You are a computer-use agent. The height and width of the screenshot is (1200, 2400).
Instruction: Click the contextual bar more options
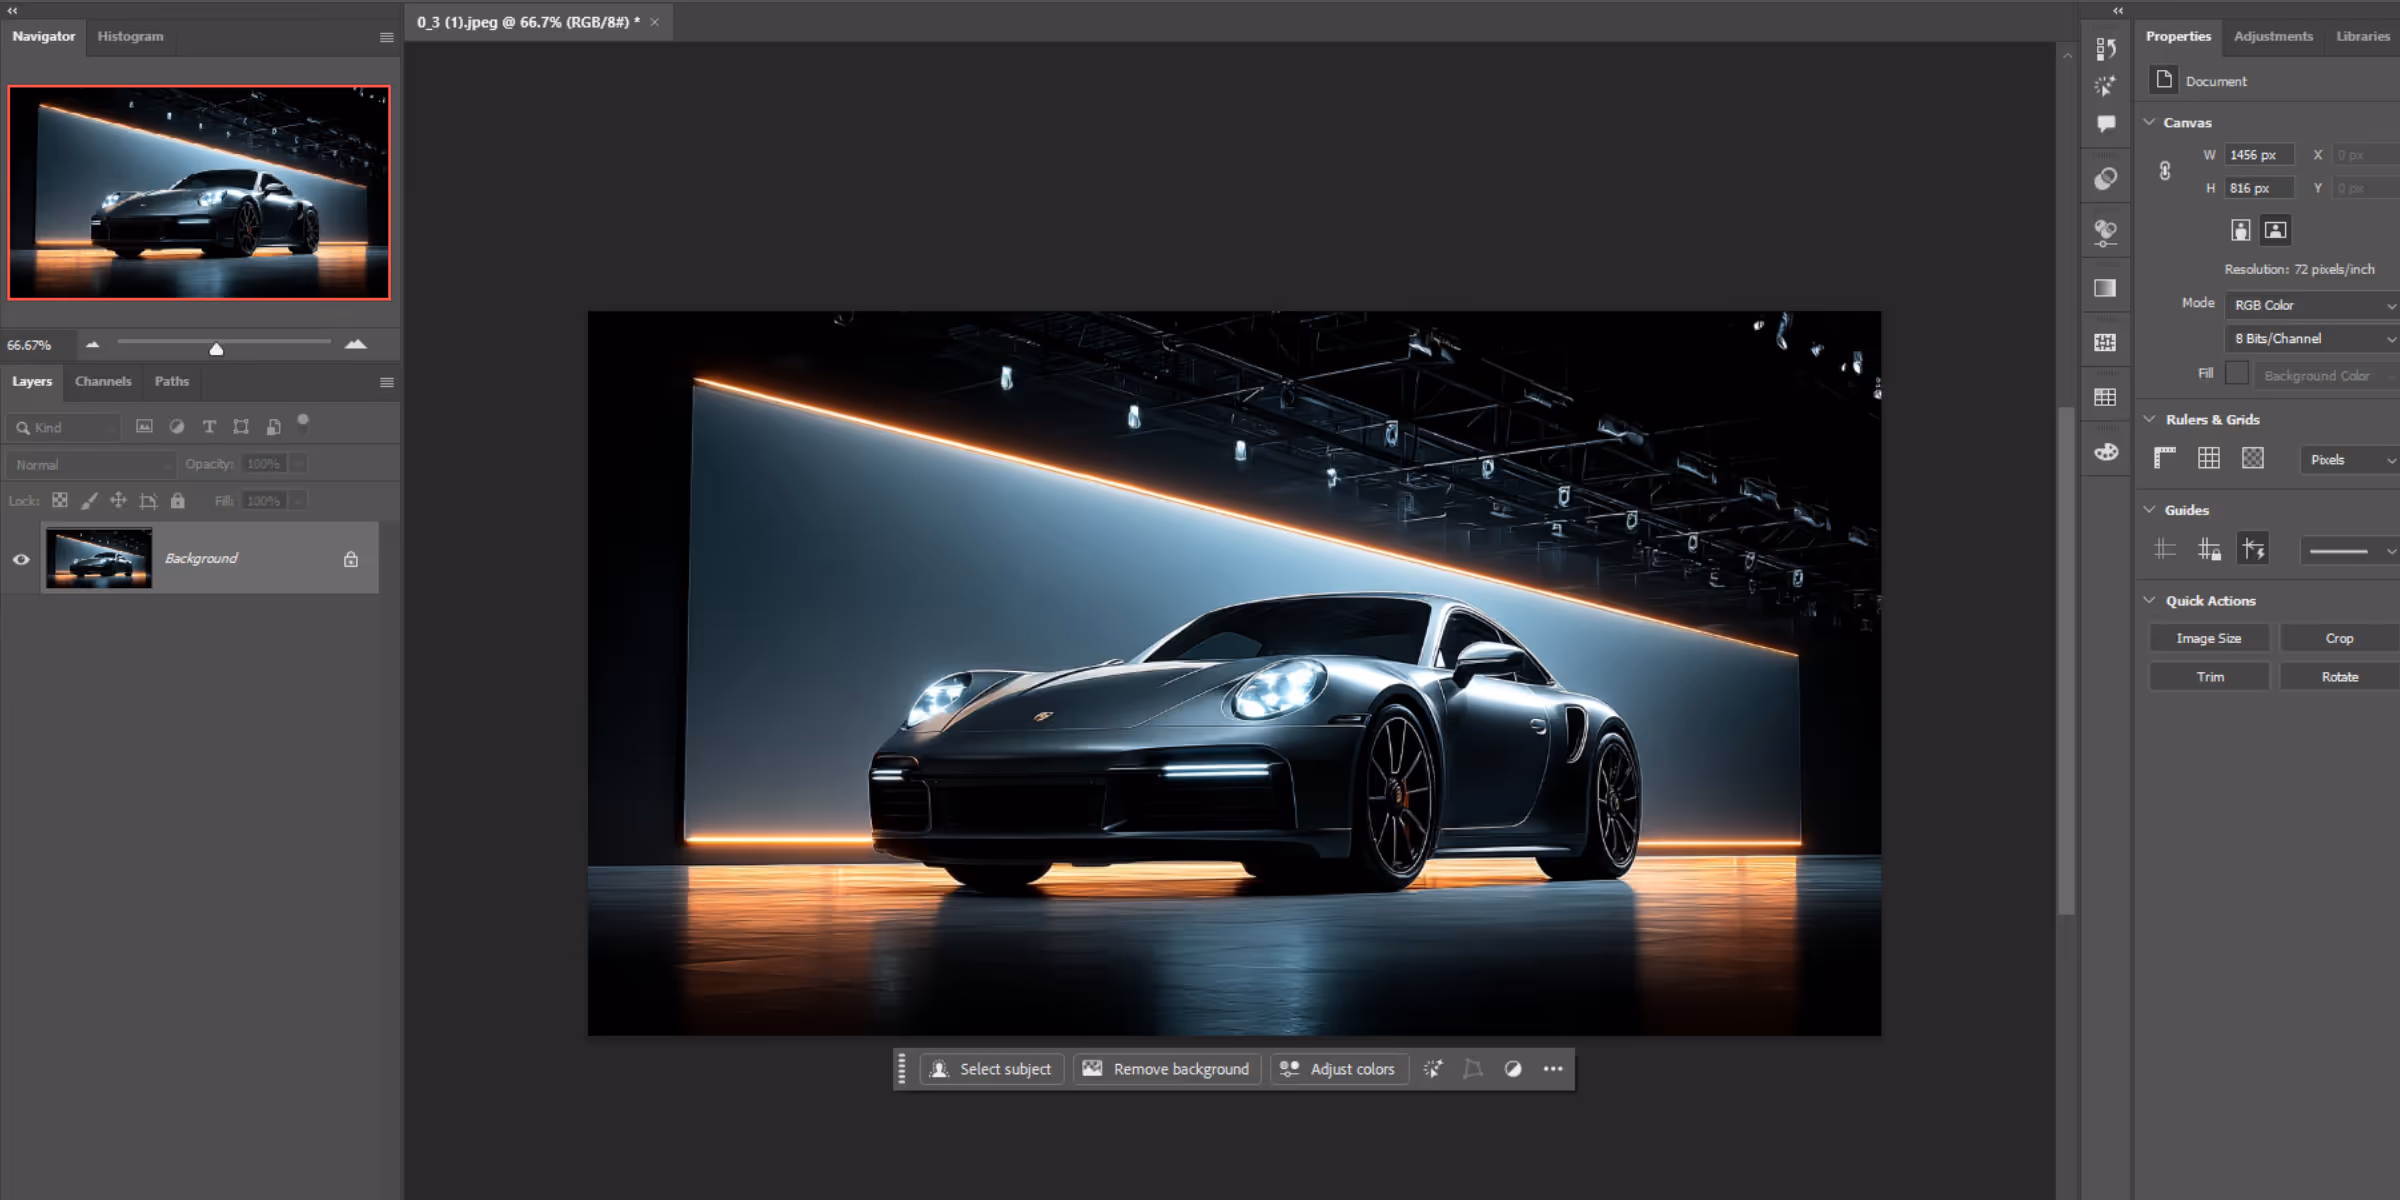pos(1552,1069)
